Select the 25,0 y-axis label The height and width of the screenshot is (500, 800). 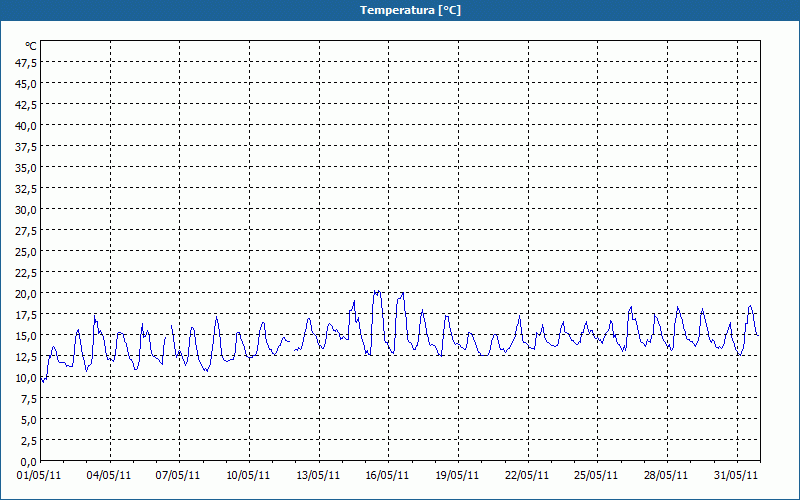27,252
